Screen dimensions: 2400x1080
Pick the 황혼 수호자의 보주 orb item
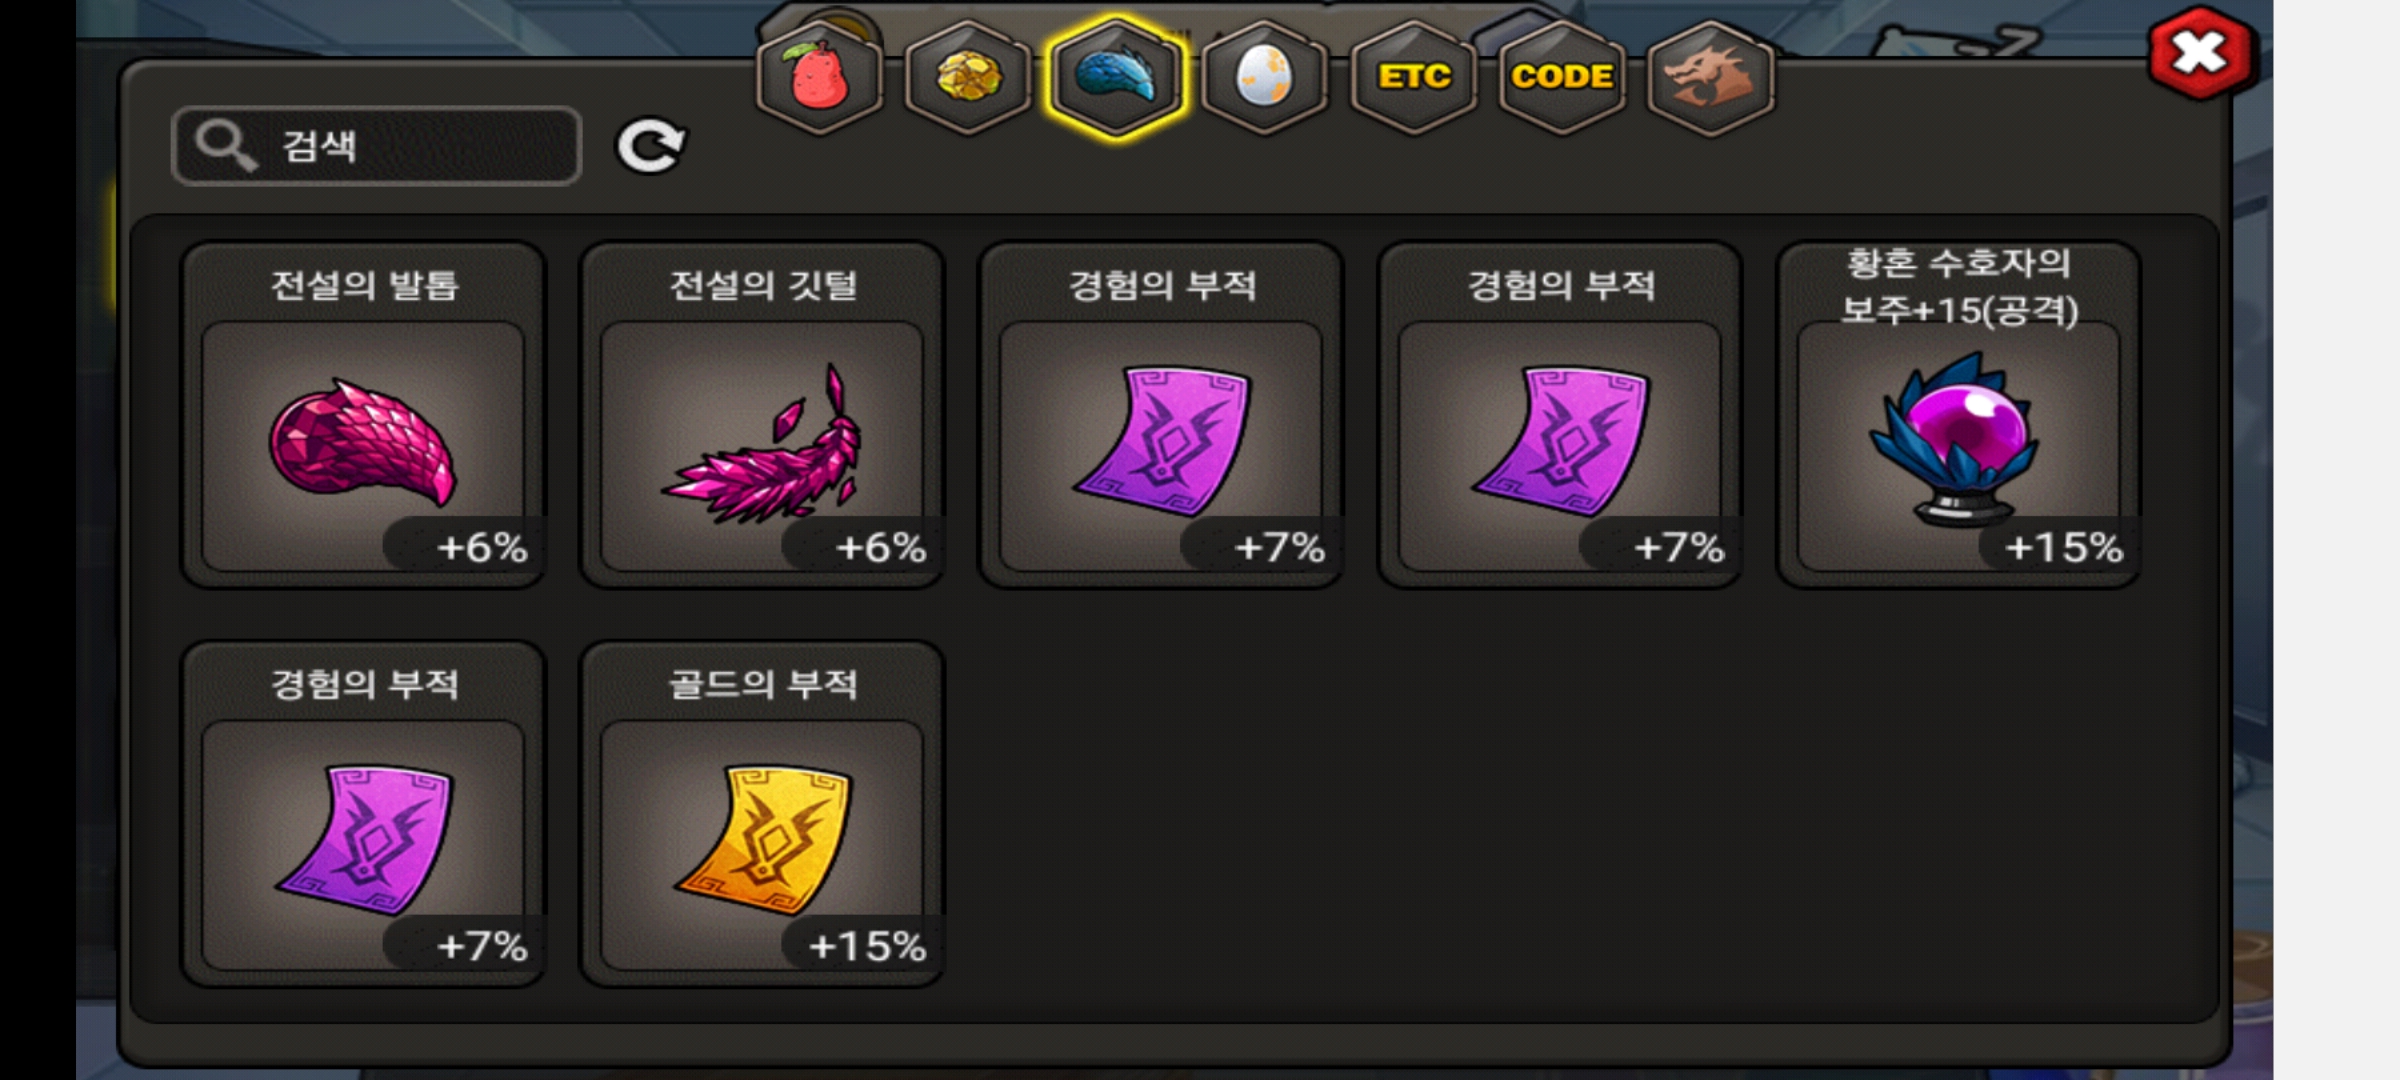click(1958, 414)
